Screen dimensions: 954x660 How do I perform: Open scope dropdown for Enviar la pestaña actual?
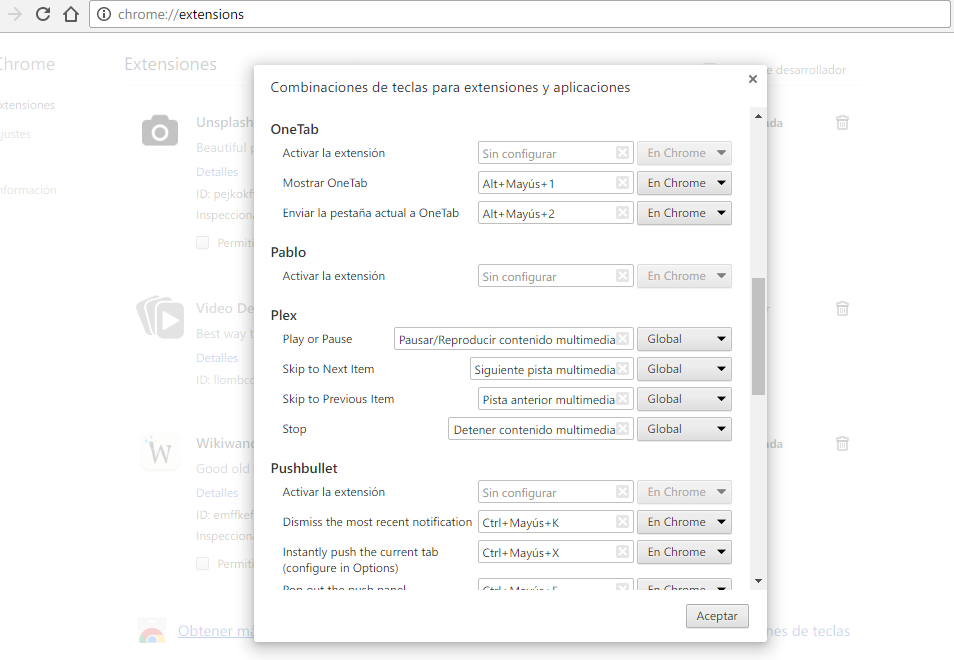click(x=684, y=213)
